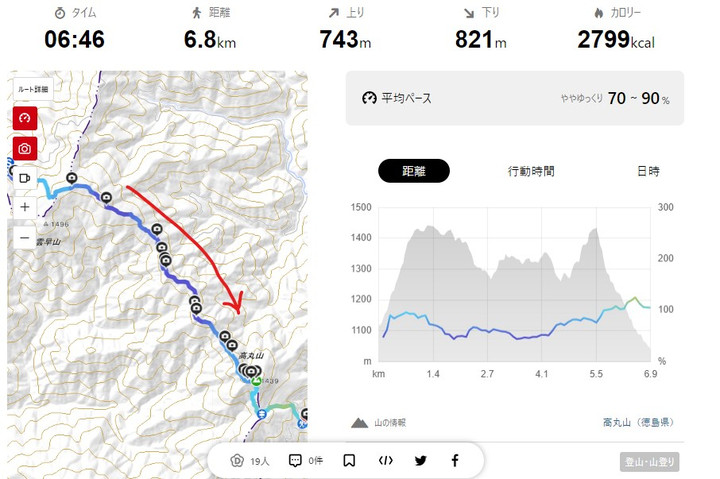Viewport: 720px width, 479px height.
Task: Switch chart to 行動時間 tab
Action: point(531,171)
